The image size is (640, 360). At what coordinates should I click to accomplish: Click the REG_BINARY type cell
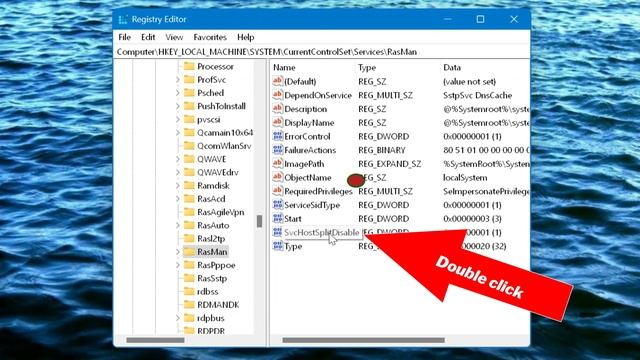[382, 150]
